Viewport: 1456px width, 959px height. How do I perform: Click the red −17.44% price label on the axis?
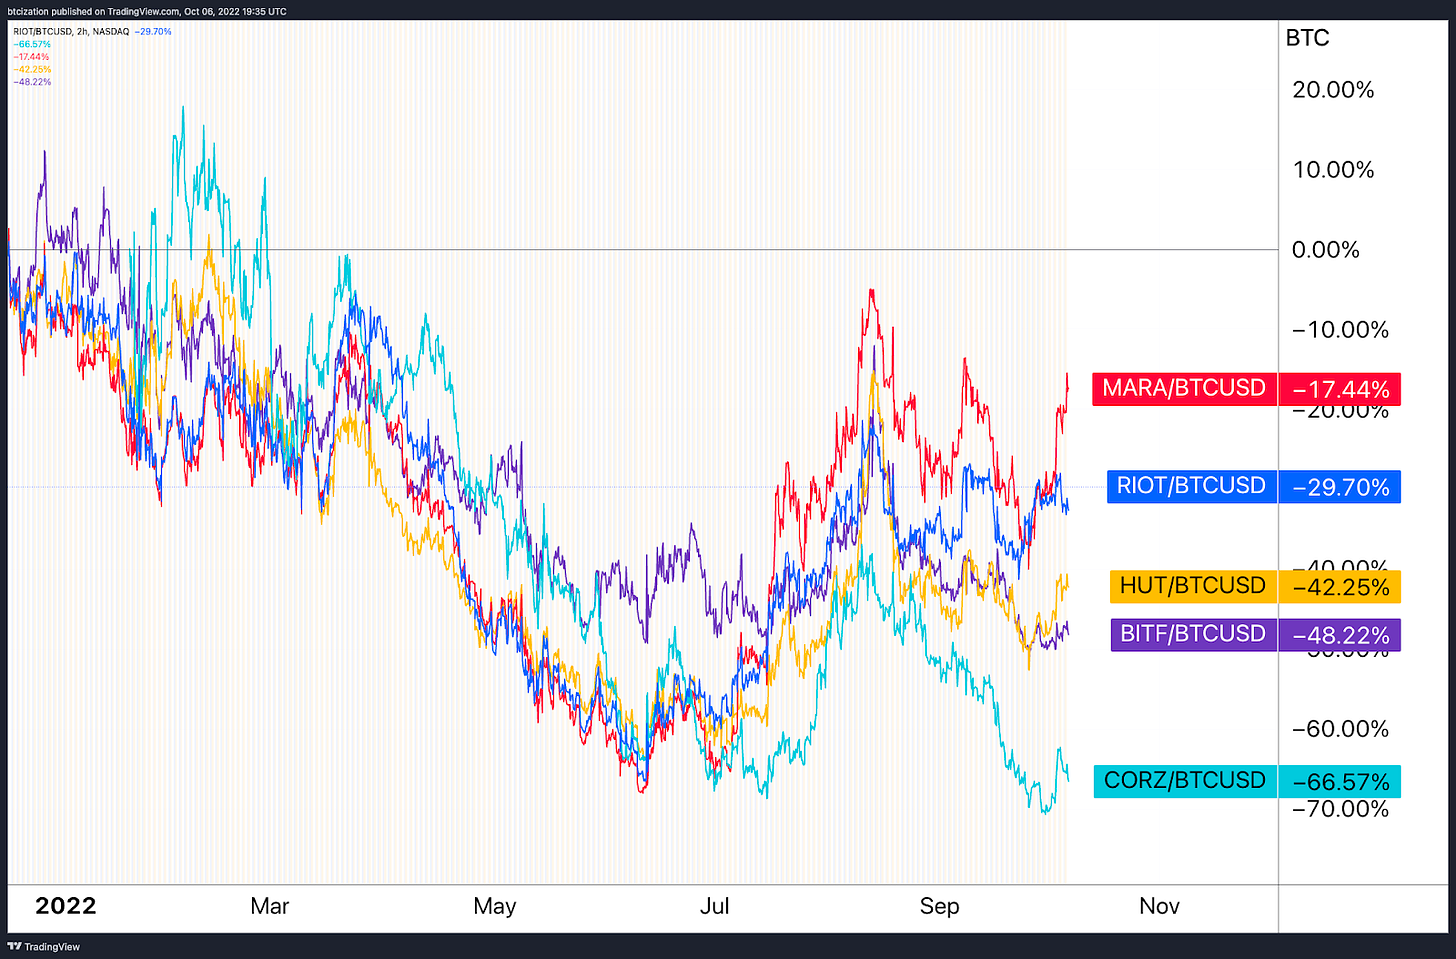pyautogui.click(x=1340, y=389)
